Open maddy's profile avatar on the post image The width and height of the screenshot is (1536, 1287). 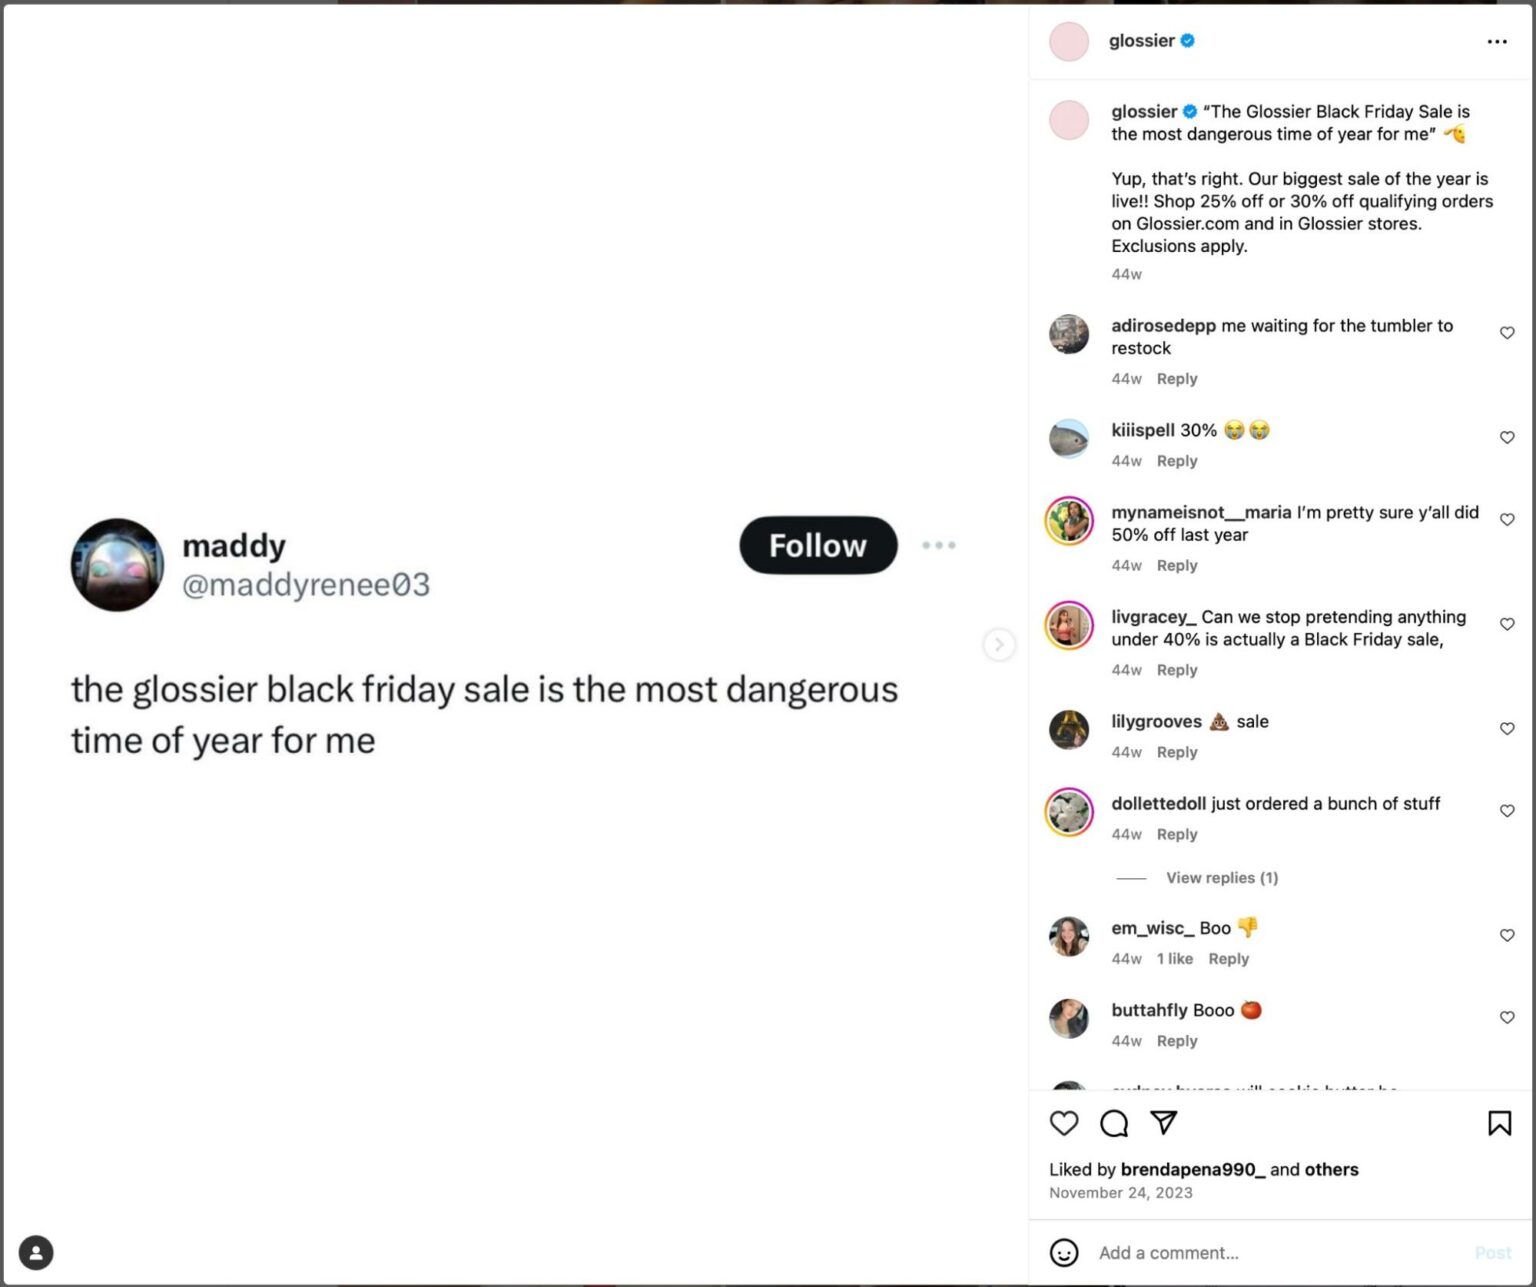coord(117,564)
